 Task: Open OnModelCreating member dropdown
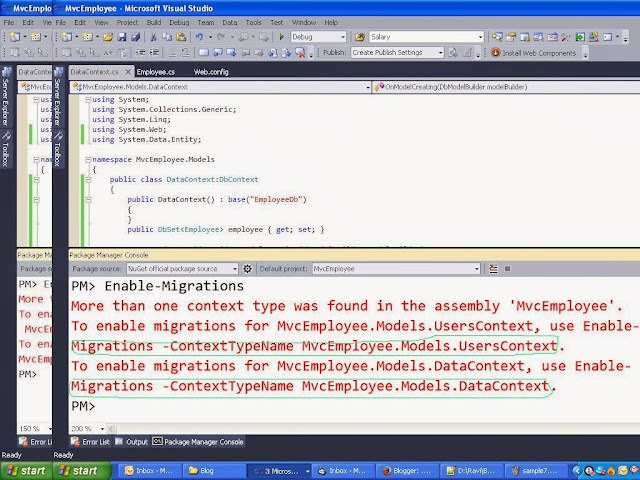(x=506, y=87)
